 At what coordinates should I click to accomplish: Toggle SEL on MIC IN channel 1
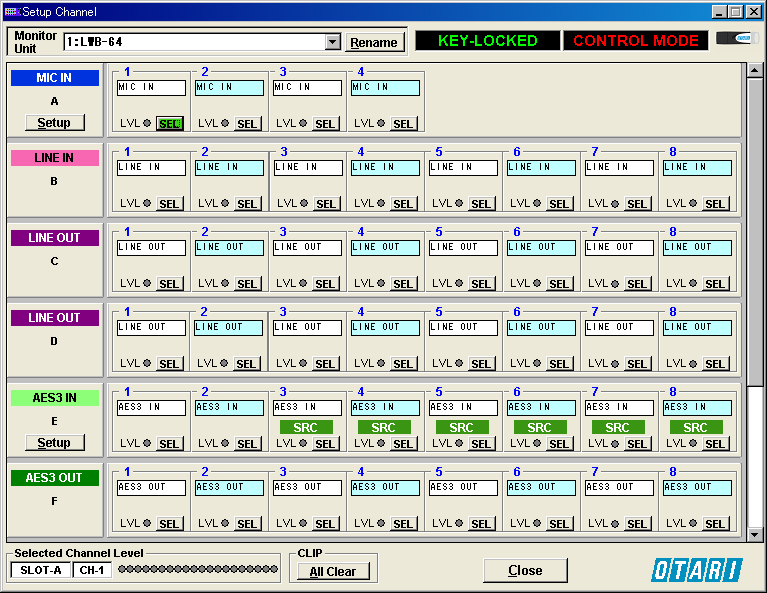tap(170, 124)
